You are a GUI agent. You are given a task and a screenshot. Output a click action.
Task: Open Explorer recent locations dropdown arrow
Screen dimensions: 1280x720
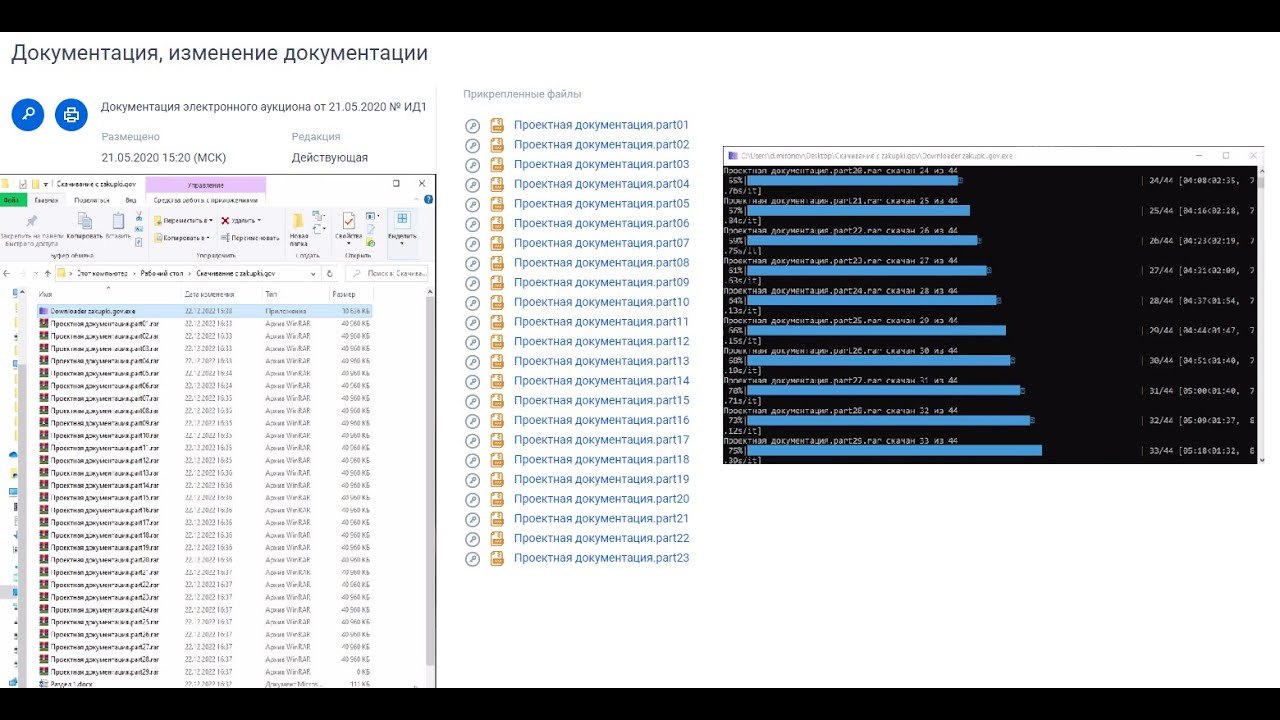35,273
